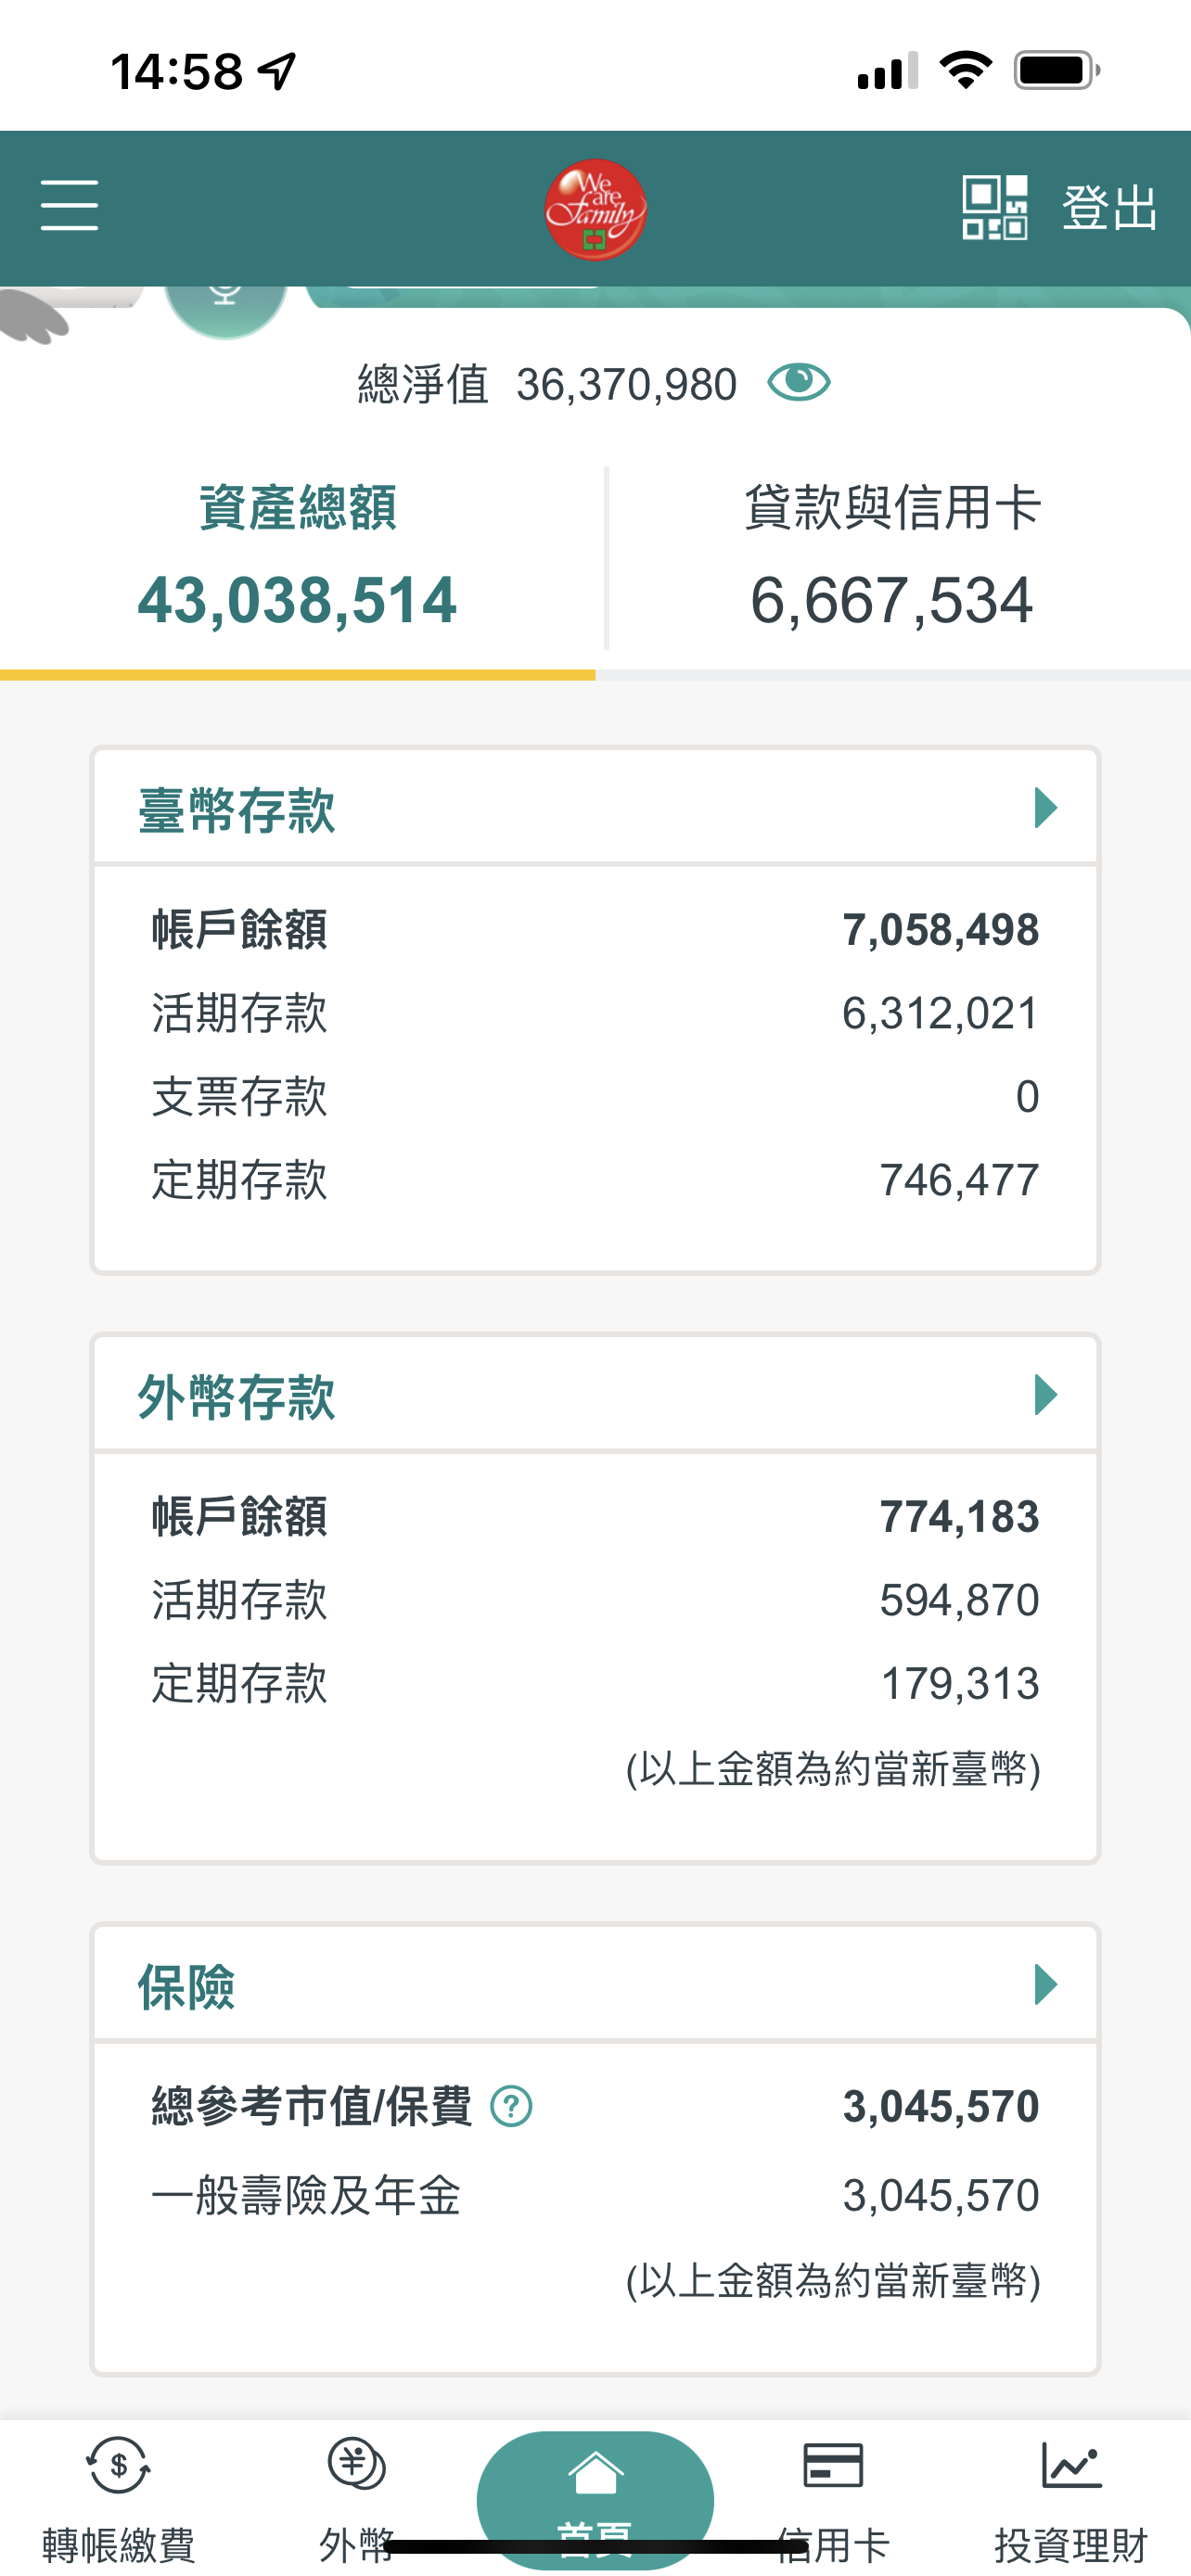The image size is (1191, 2576).
Task: Expand the 外幣存款 section arrow
Action: point(1045,1395)
